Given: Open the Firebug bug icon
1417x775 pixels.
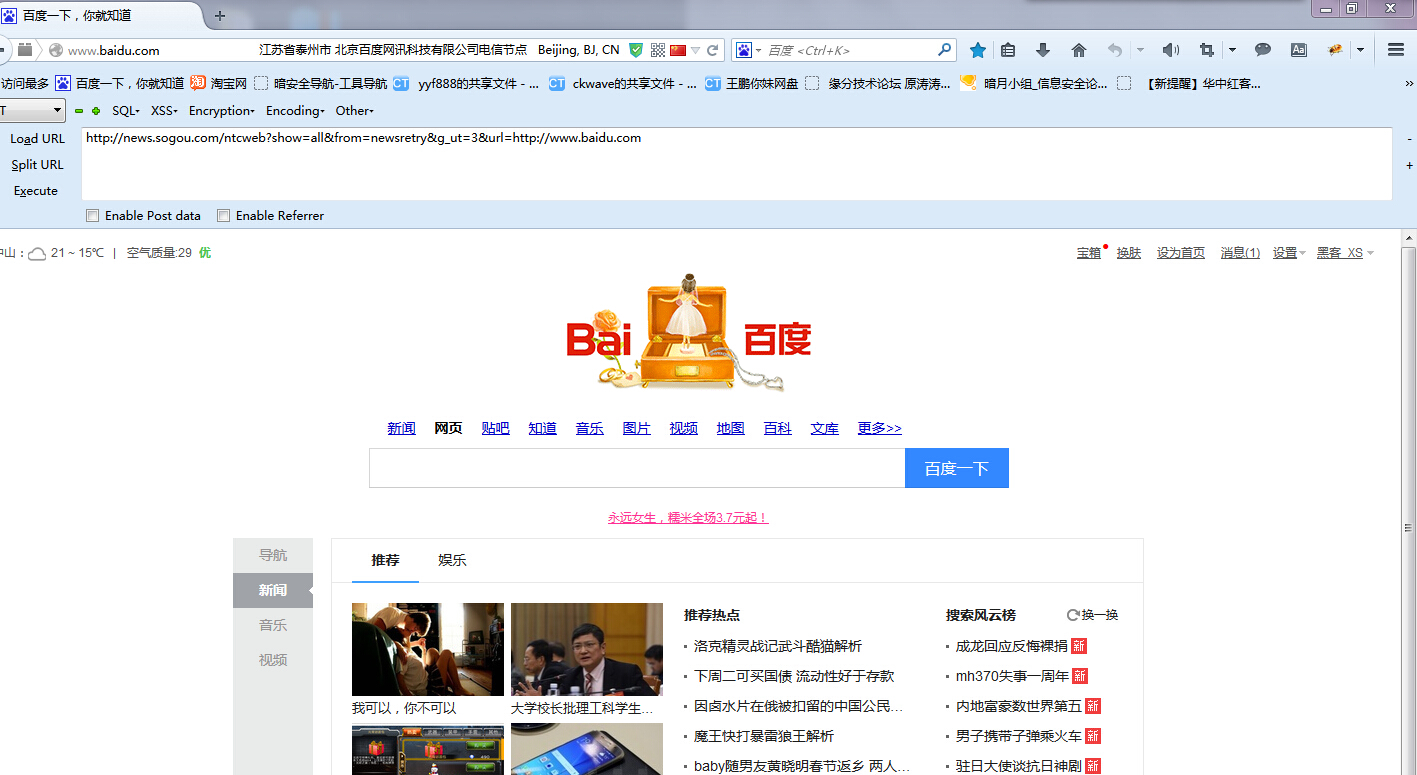Looking at the screenshot, I should (x=1334, y=50).
